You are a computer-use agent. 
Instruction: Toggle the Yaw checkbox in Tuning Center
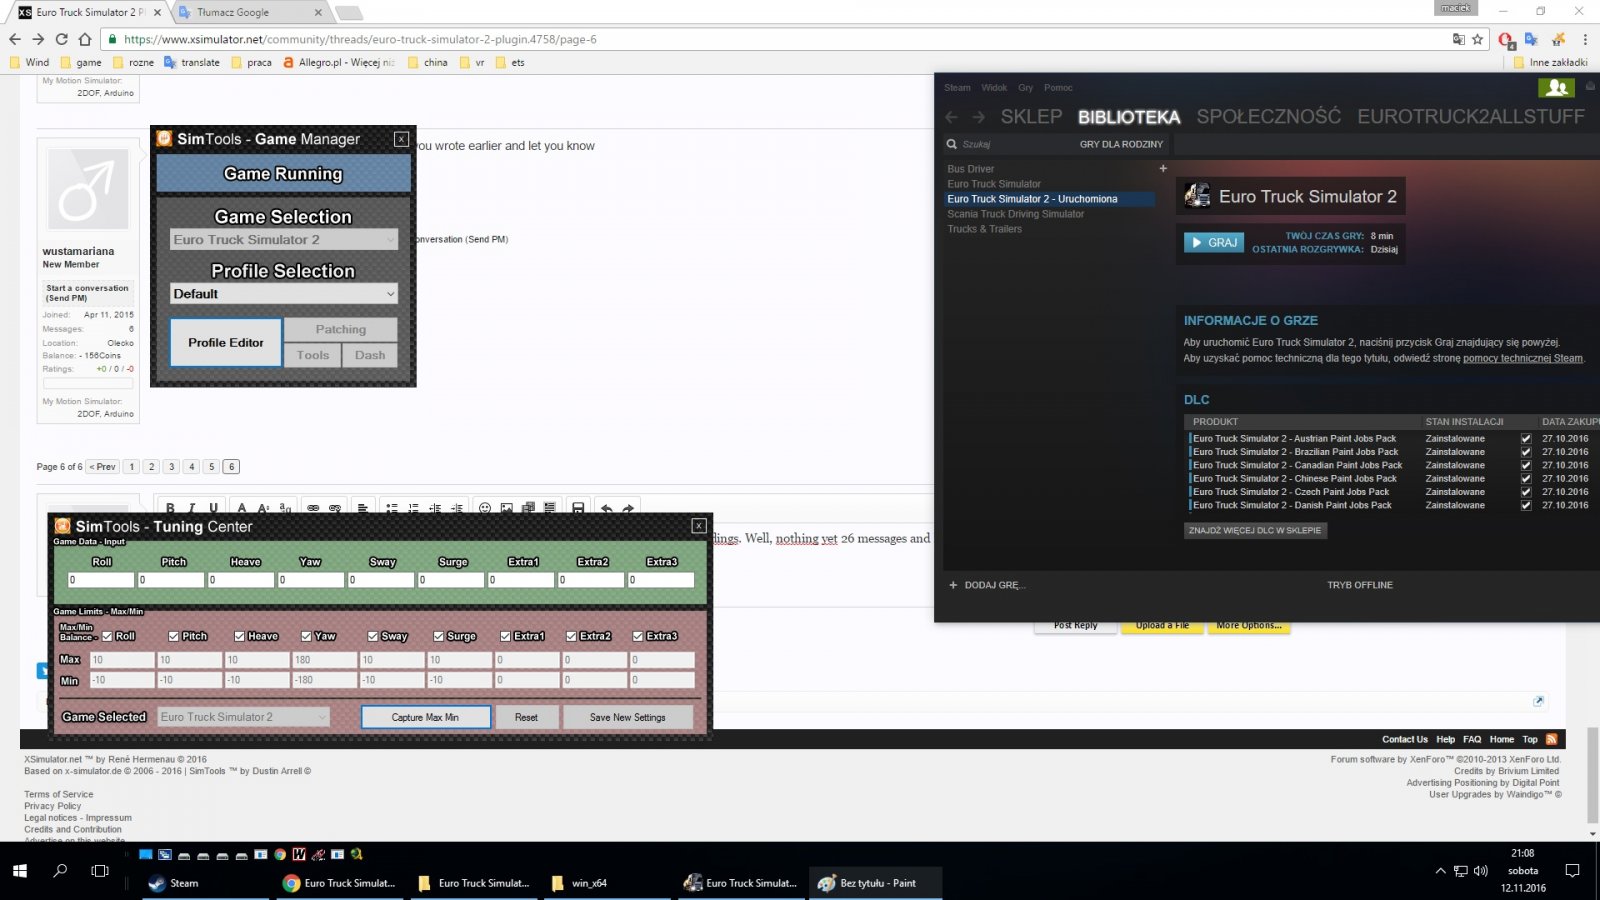tap(307, 636)
